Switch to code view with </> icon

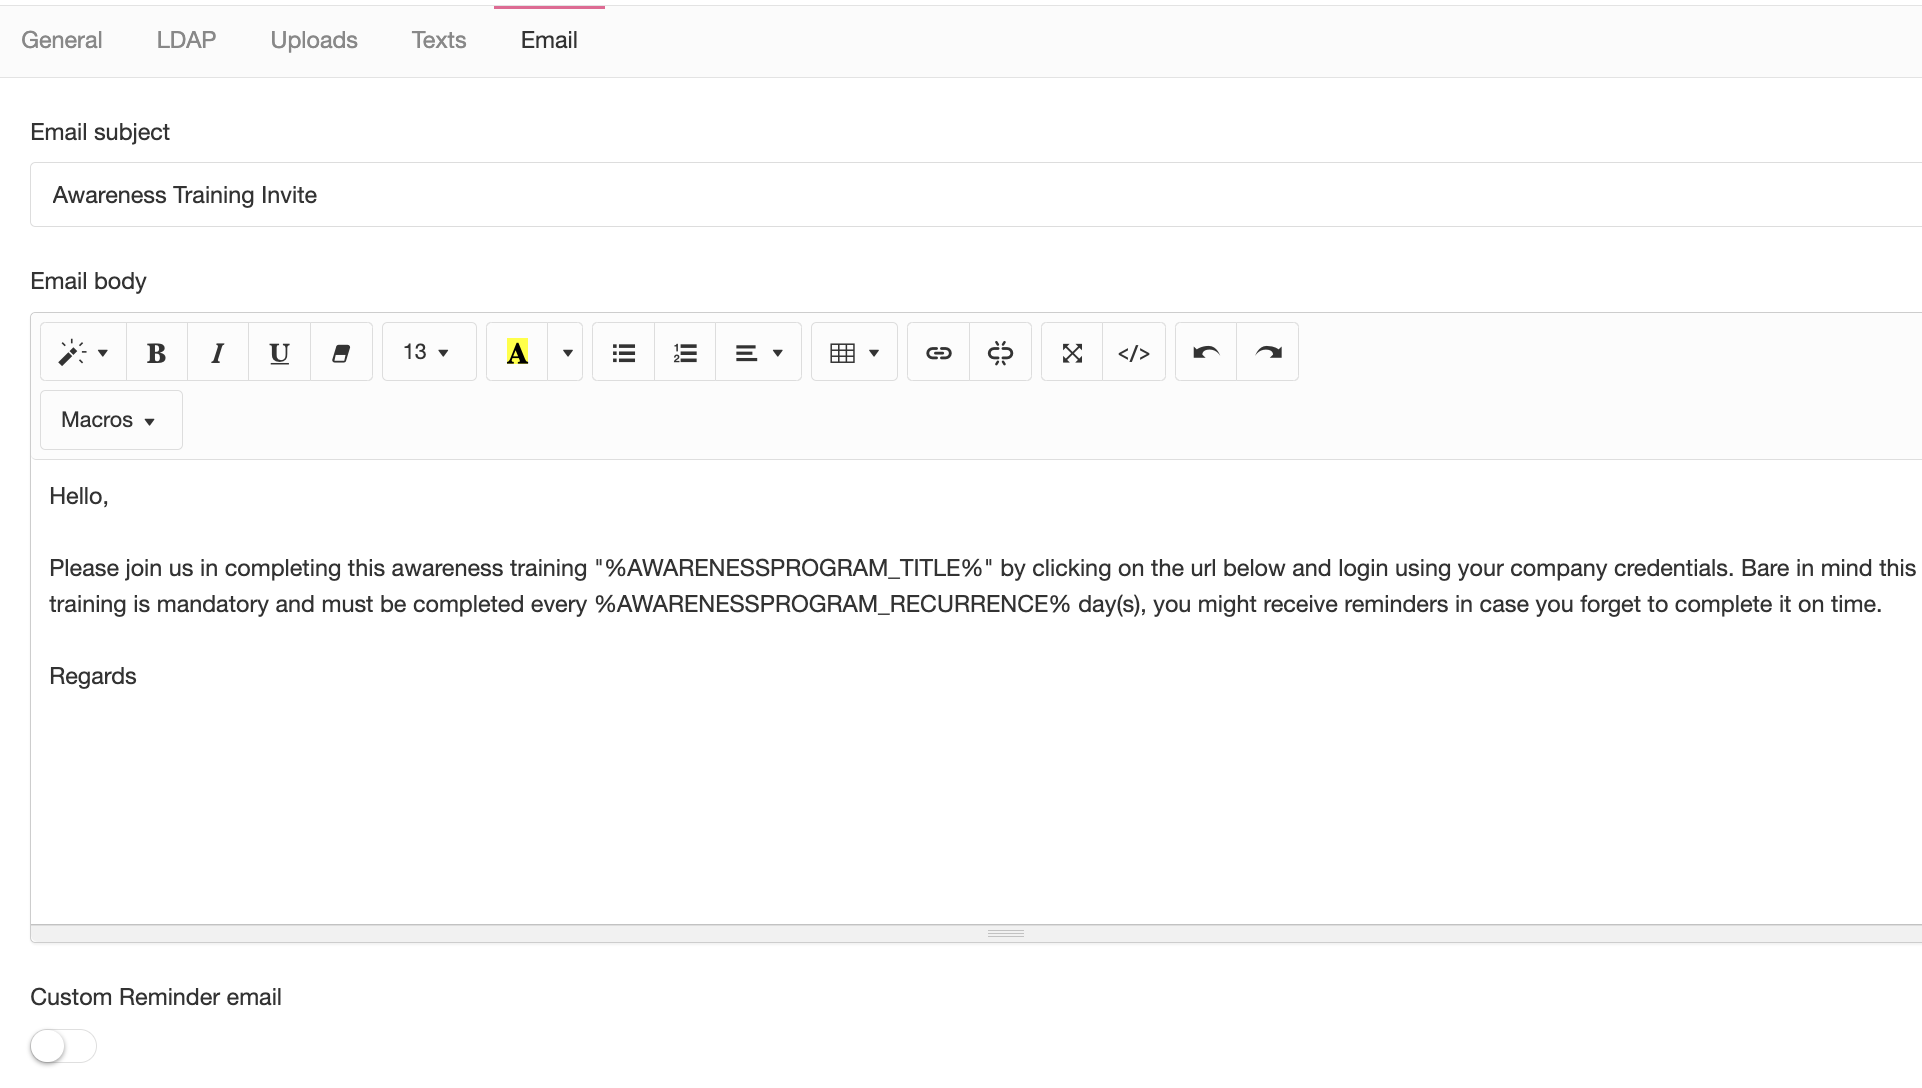(1134, 352)
